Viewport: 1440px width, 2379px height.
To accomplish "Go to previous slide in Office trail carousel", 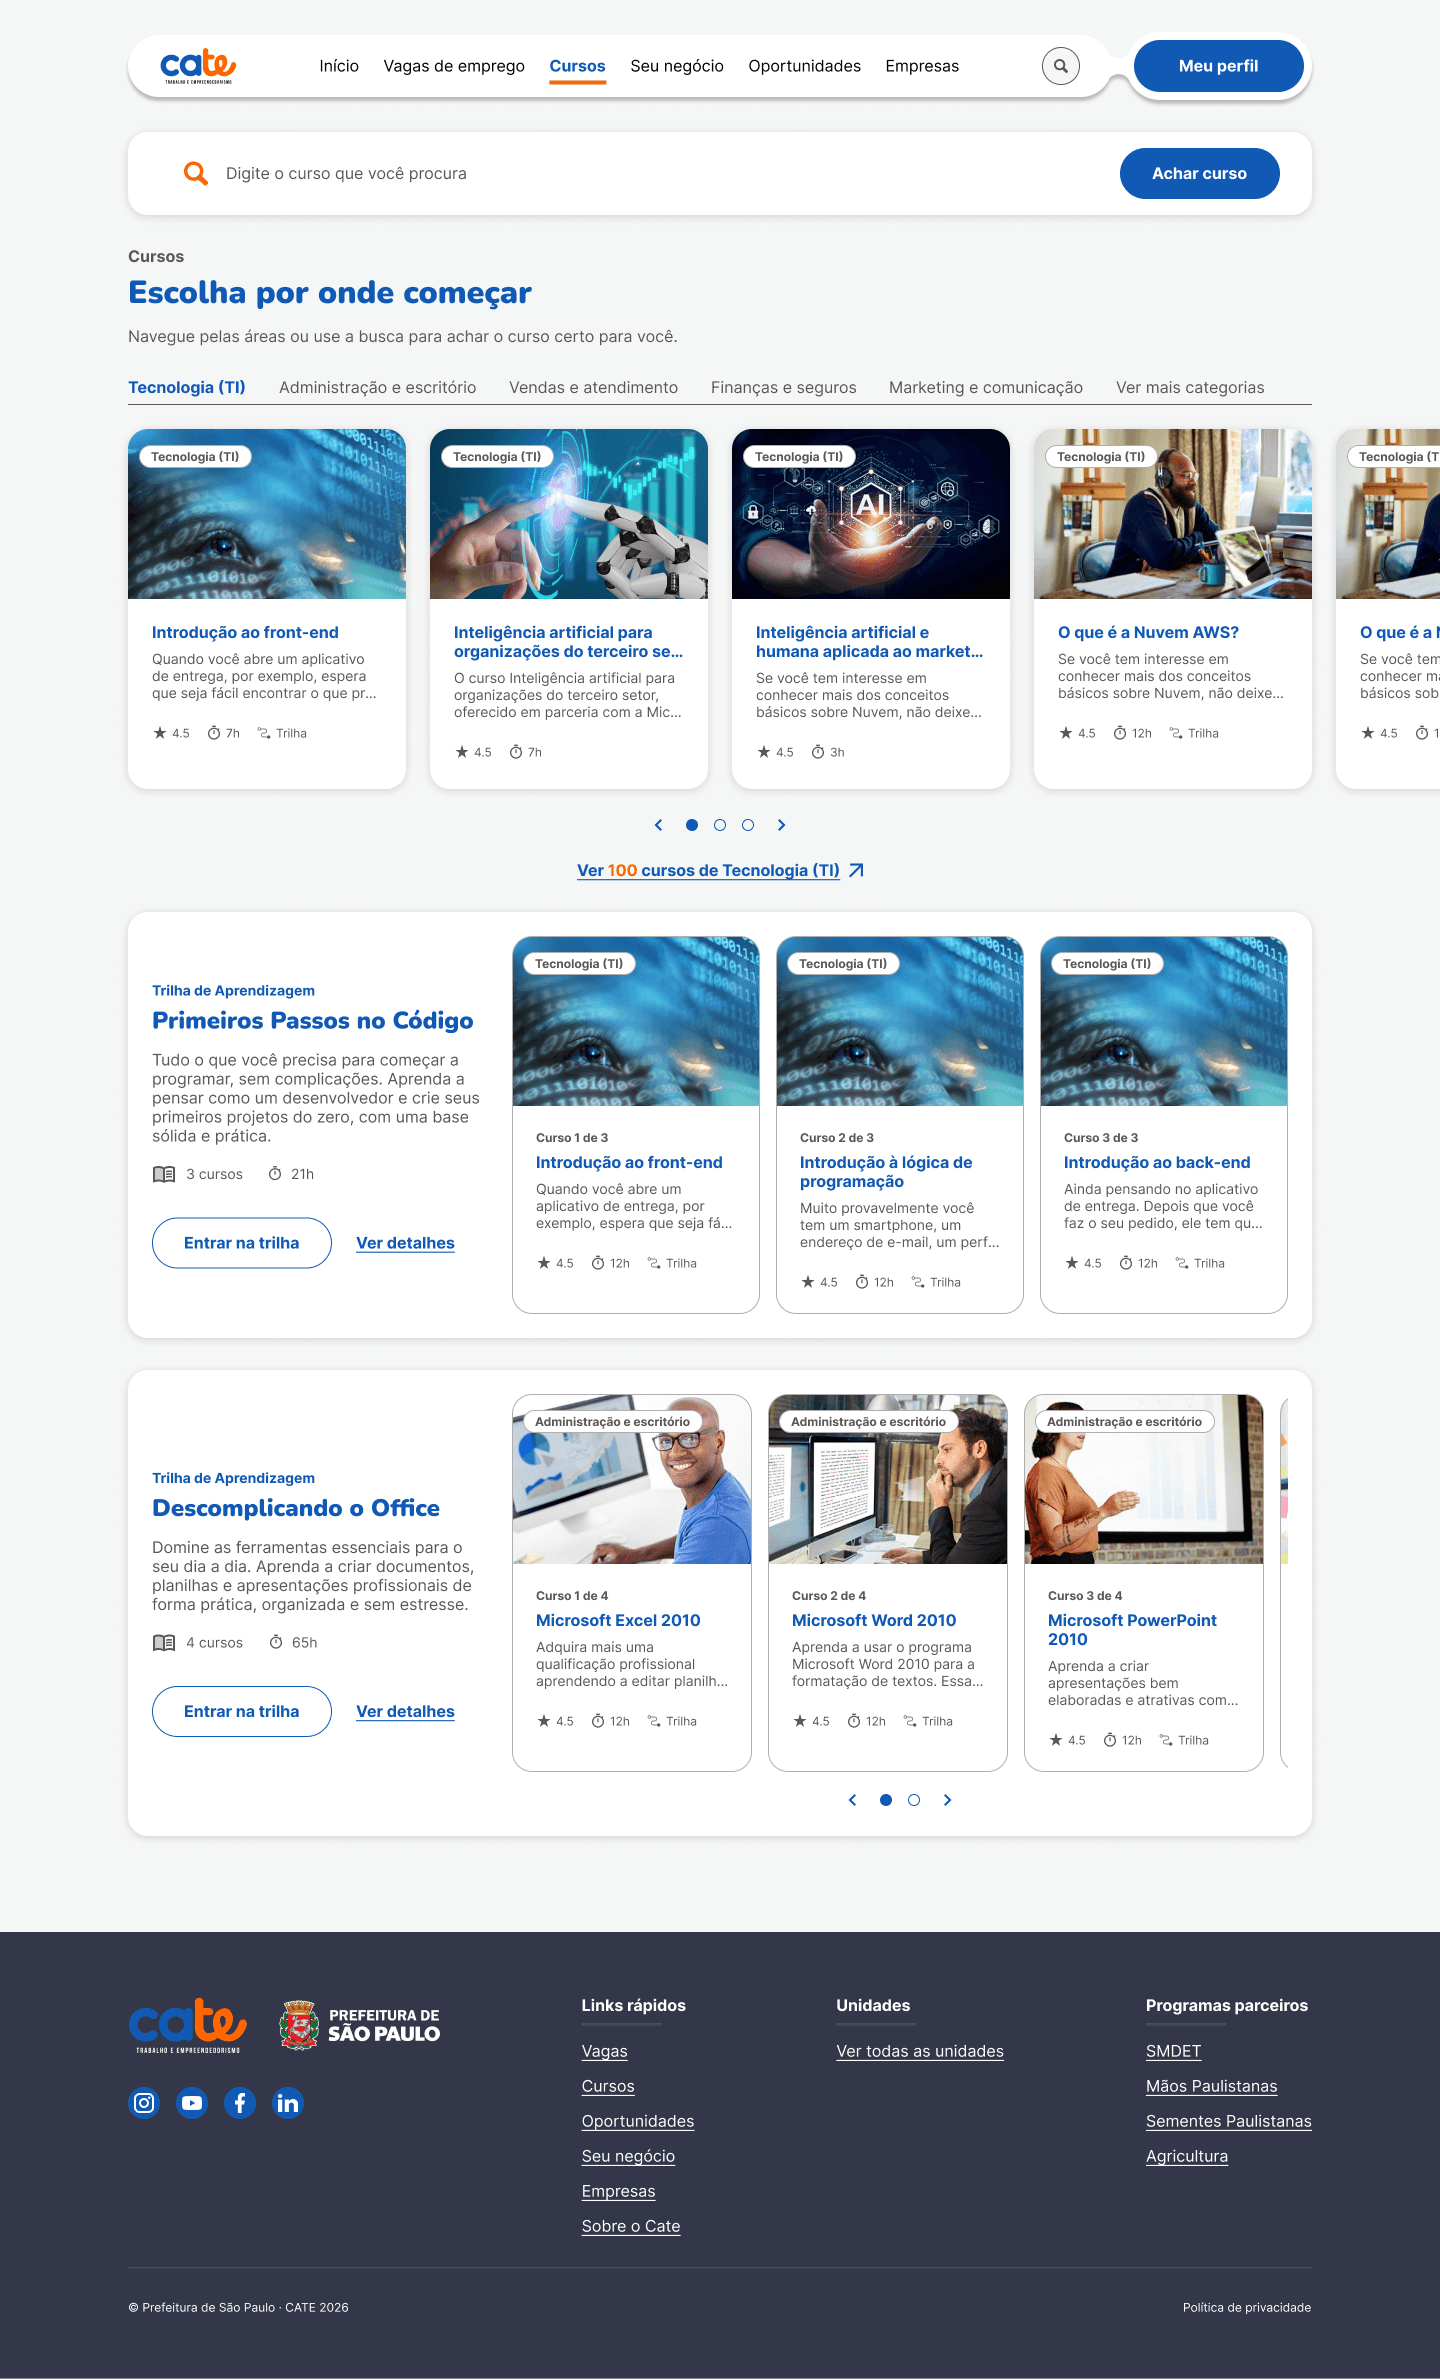I will pyautogui.click(x=852, y=1800).
